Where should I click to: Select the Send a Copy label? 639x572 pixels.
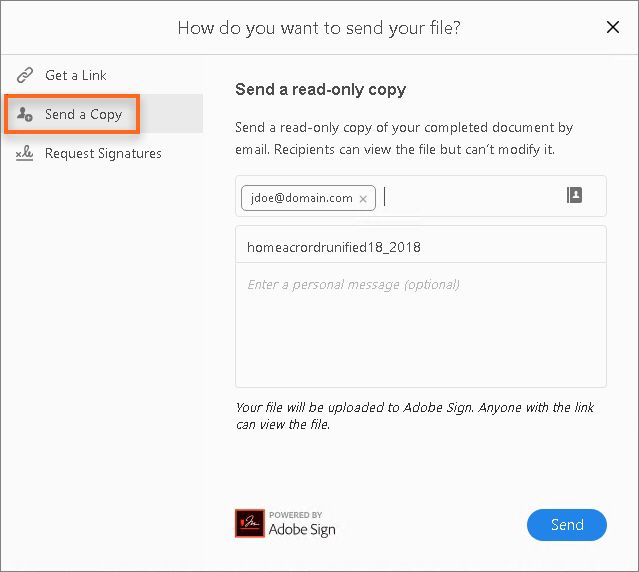tap(83, 114)
